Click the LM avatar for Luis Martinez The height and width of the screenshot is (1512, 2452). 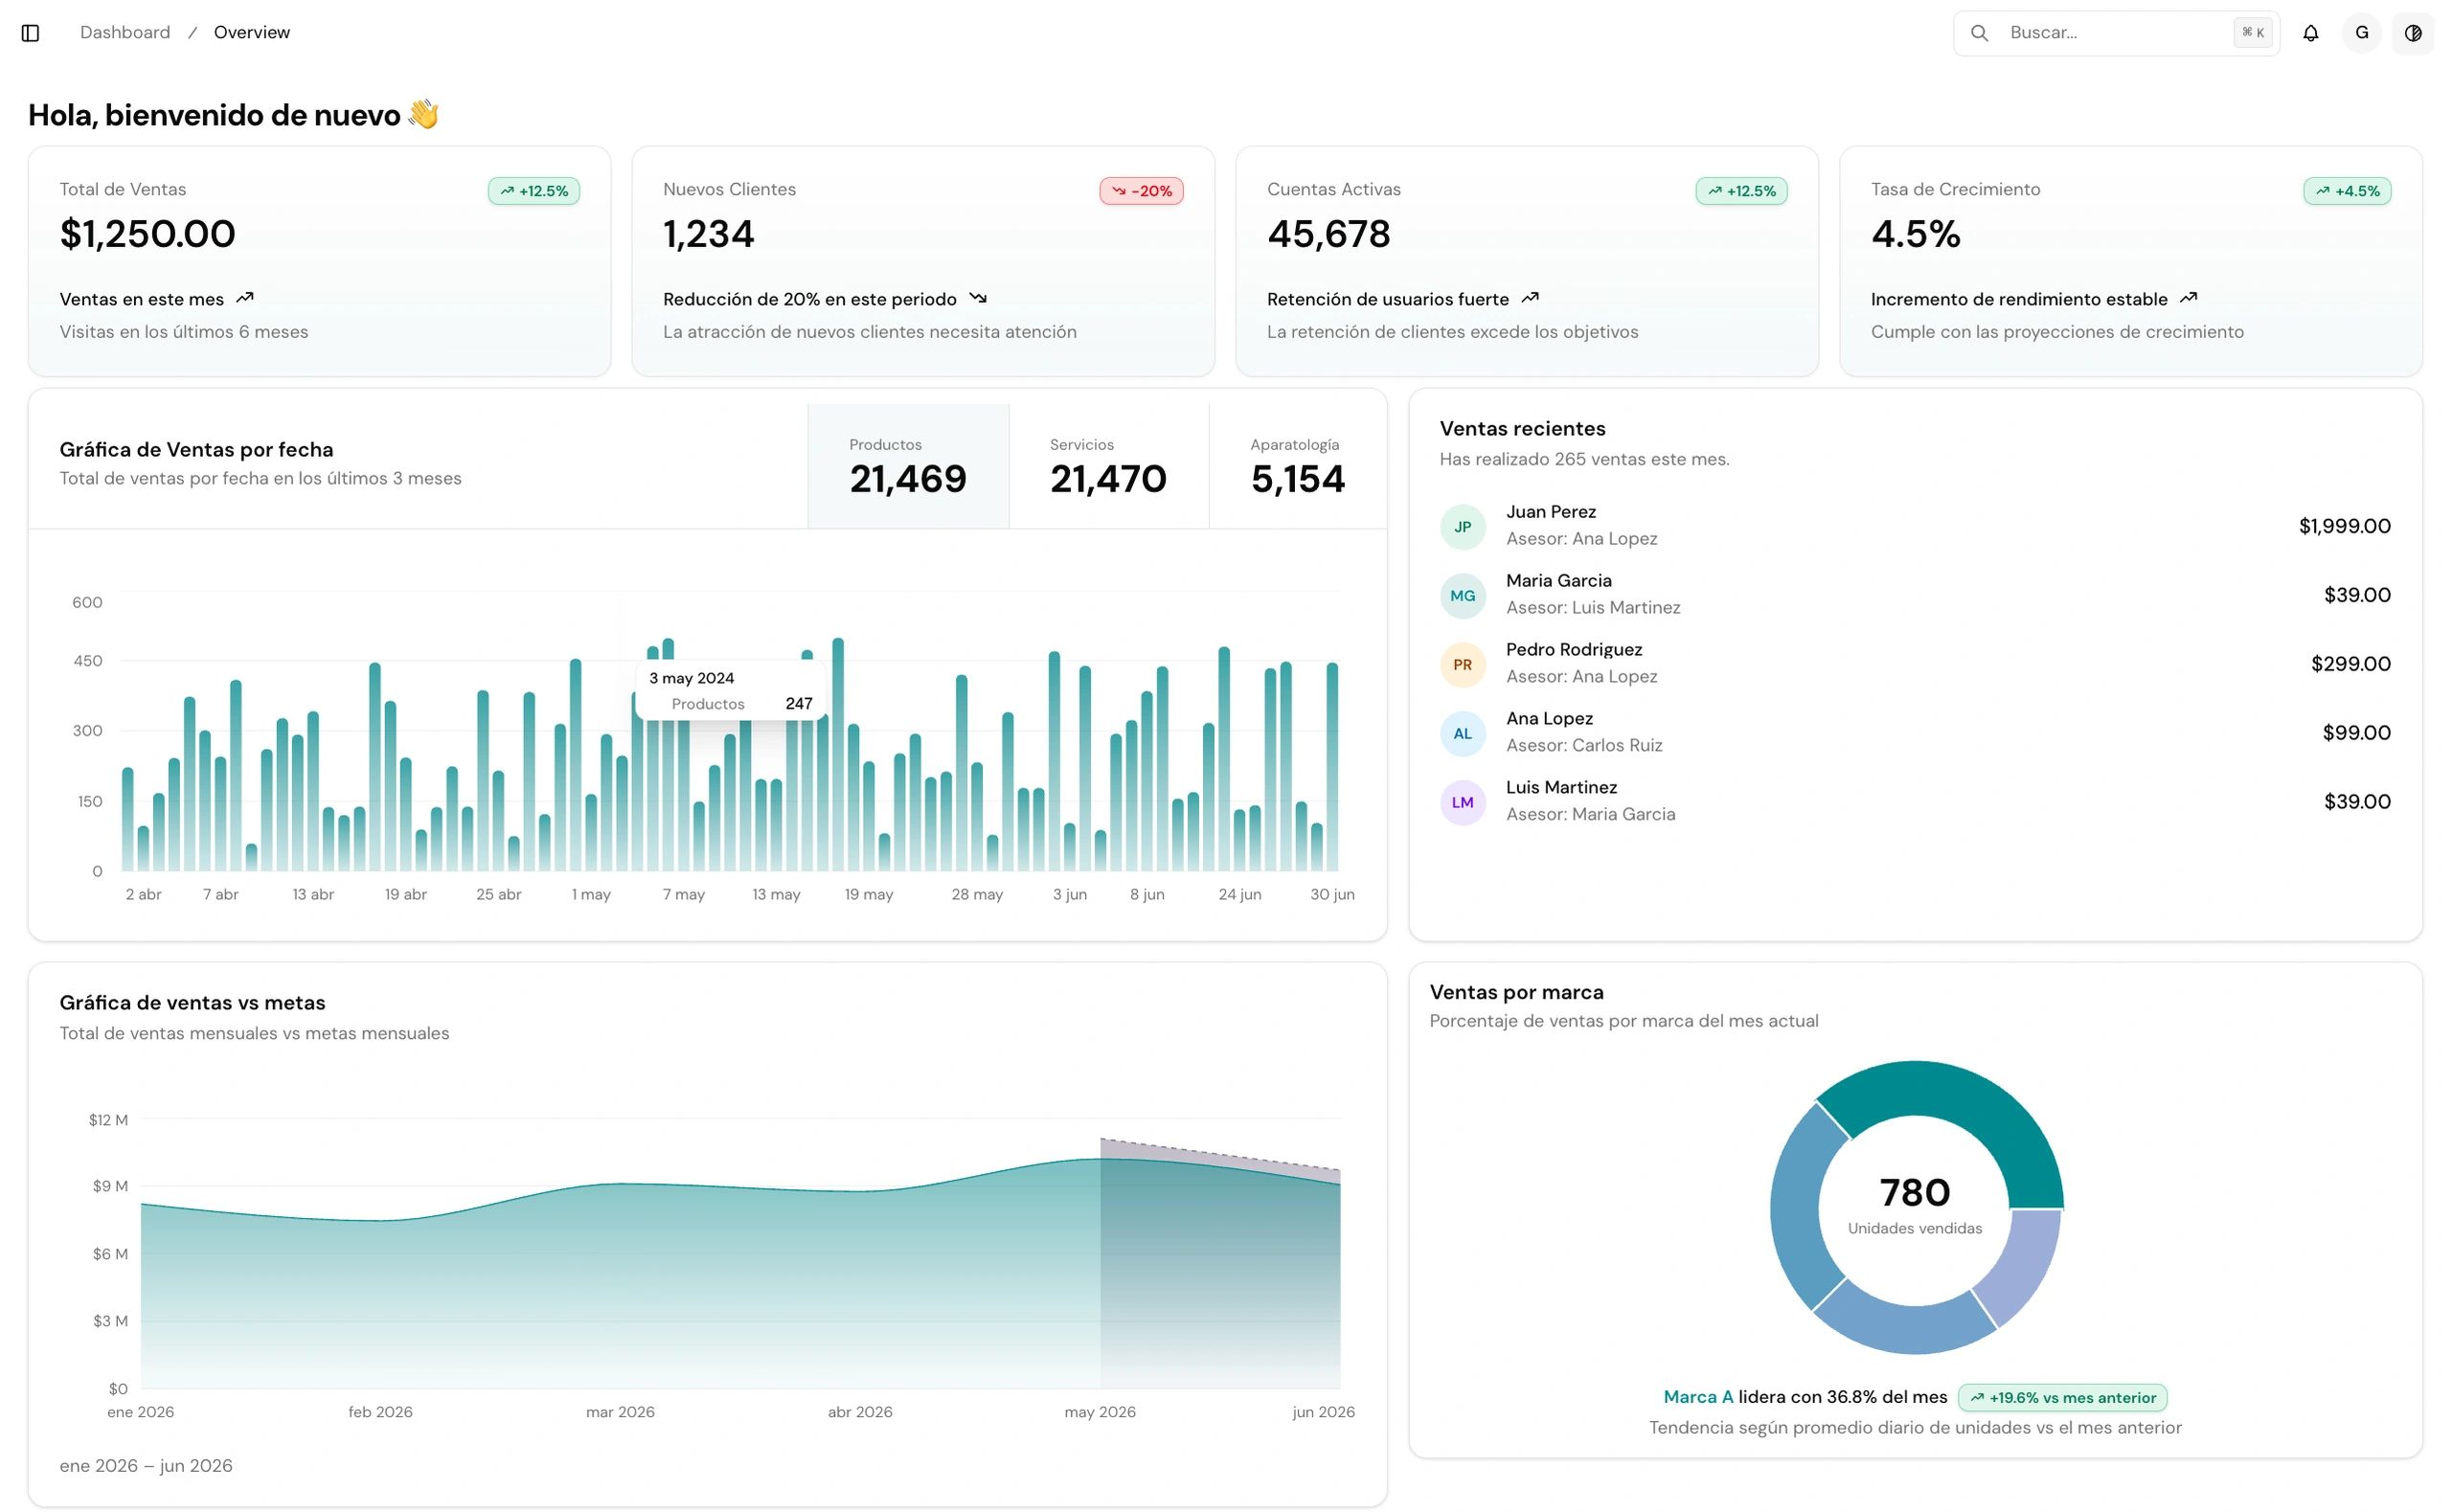(1462, 802)
